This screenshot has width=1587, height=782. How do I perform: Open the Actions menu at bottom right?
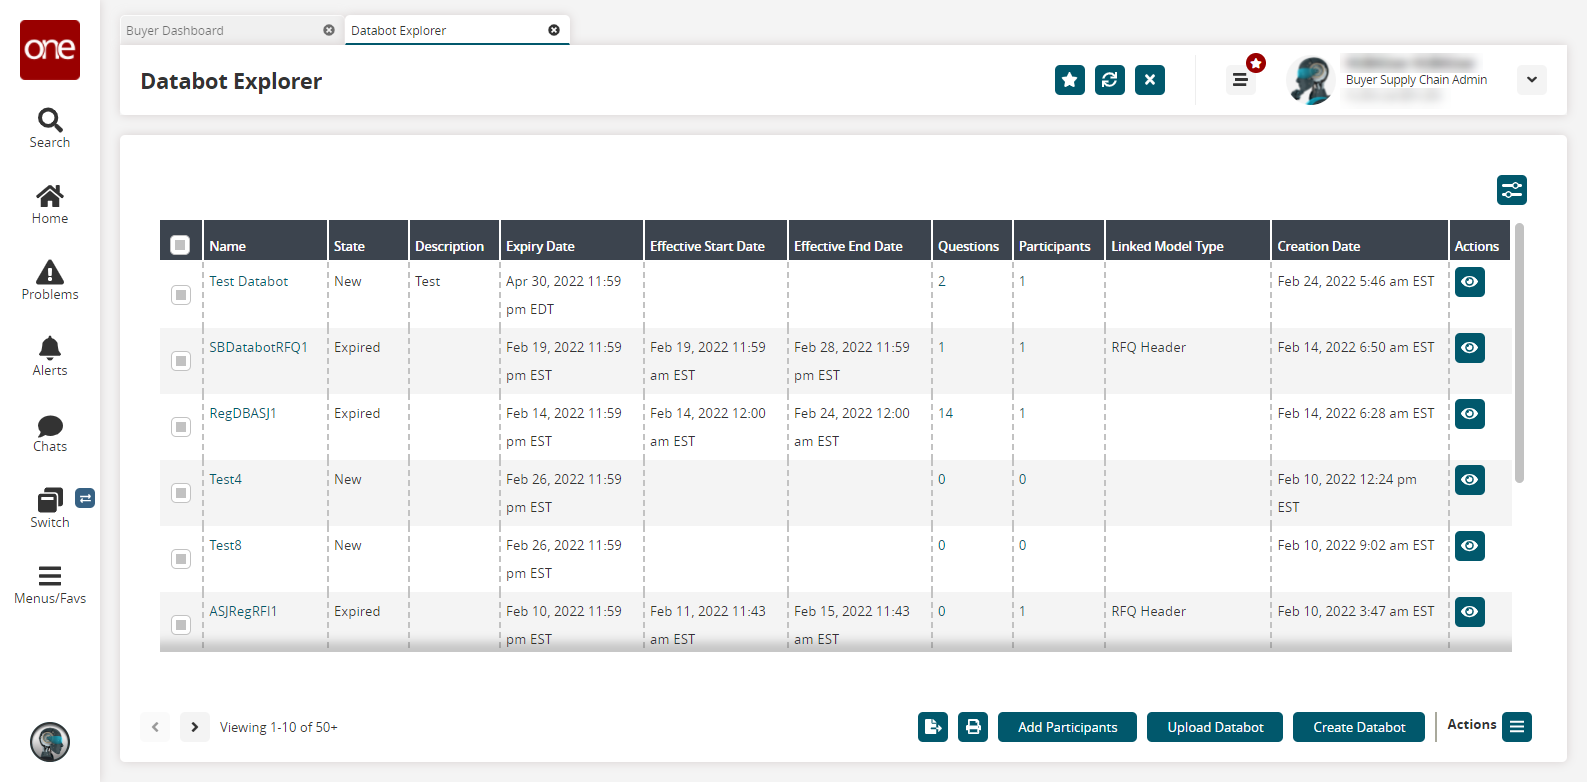[x=1516, y=727]
